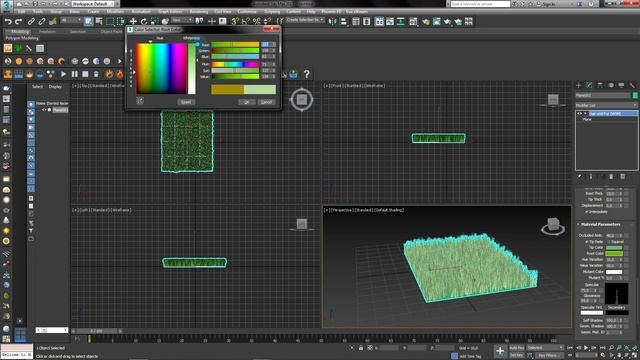Click the Top viewport ViewCube

302,99
